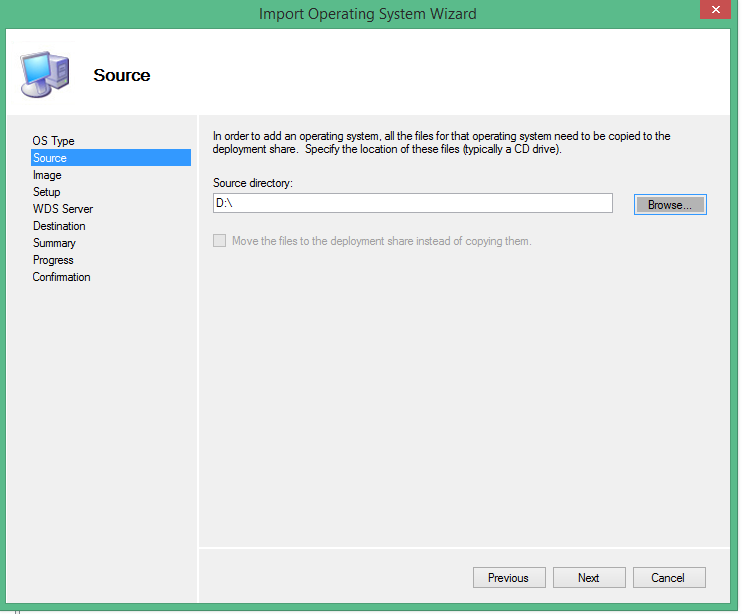Select the Confirmation step
The width and height of the screenshot is (743, 614).
coord(61,277)
